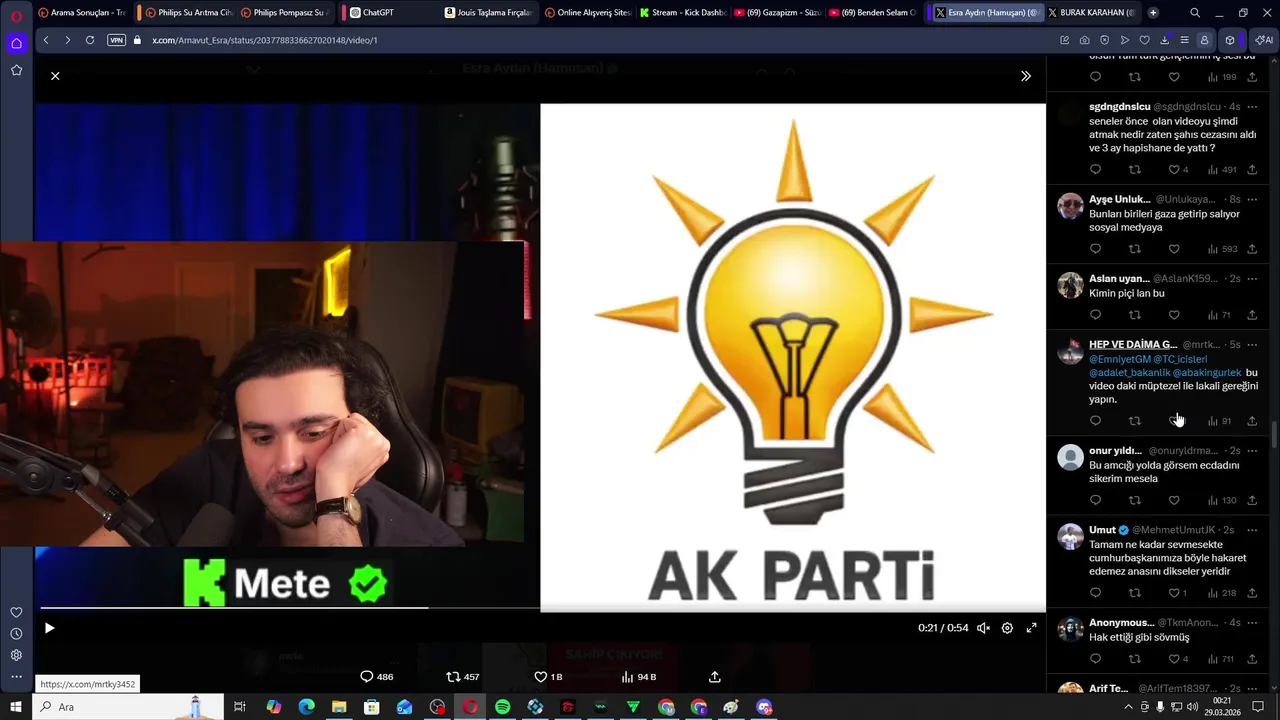This screenshot has height=720, width=1280.
Task: Switch to the BURAK KARAHAN tab
Action: [1092, 13]
